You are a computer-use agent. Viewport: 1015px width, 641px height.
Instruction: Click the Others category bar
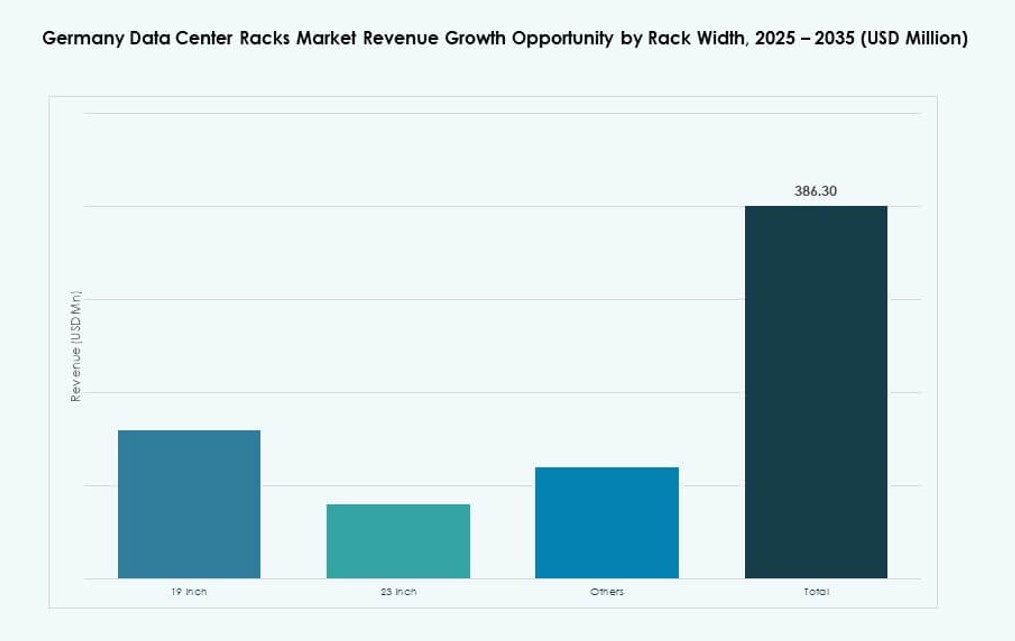(x=606, y=522)
